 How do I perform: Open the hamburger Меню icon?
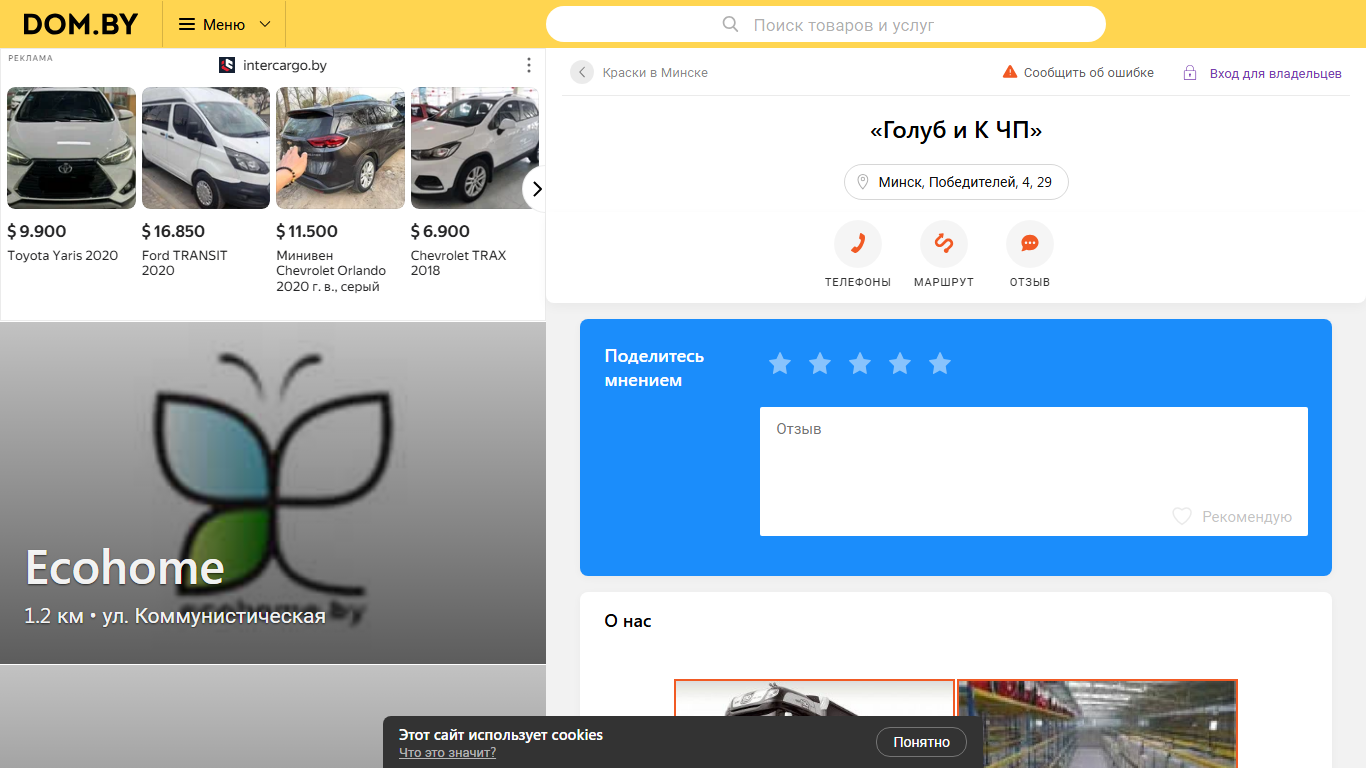click(x=187, y=24)
